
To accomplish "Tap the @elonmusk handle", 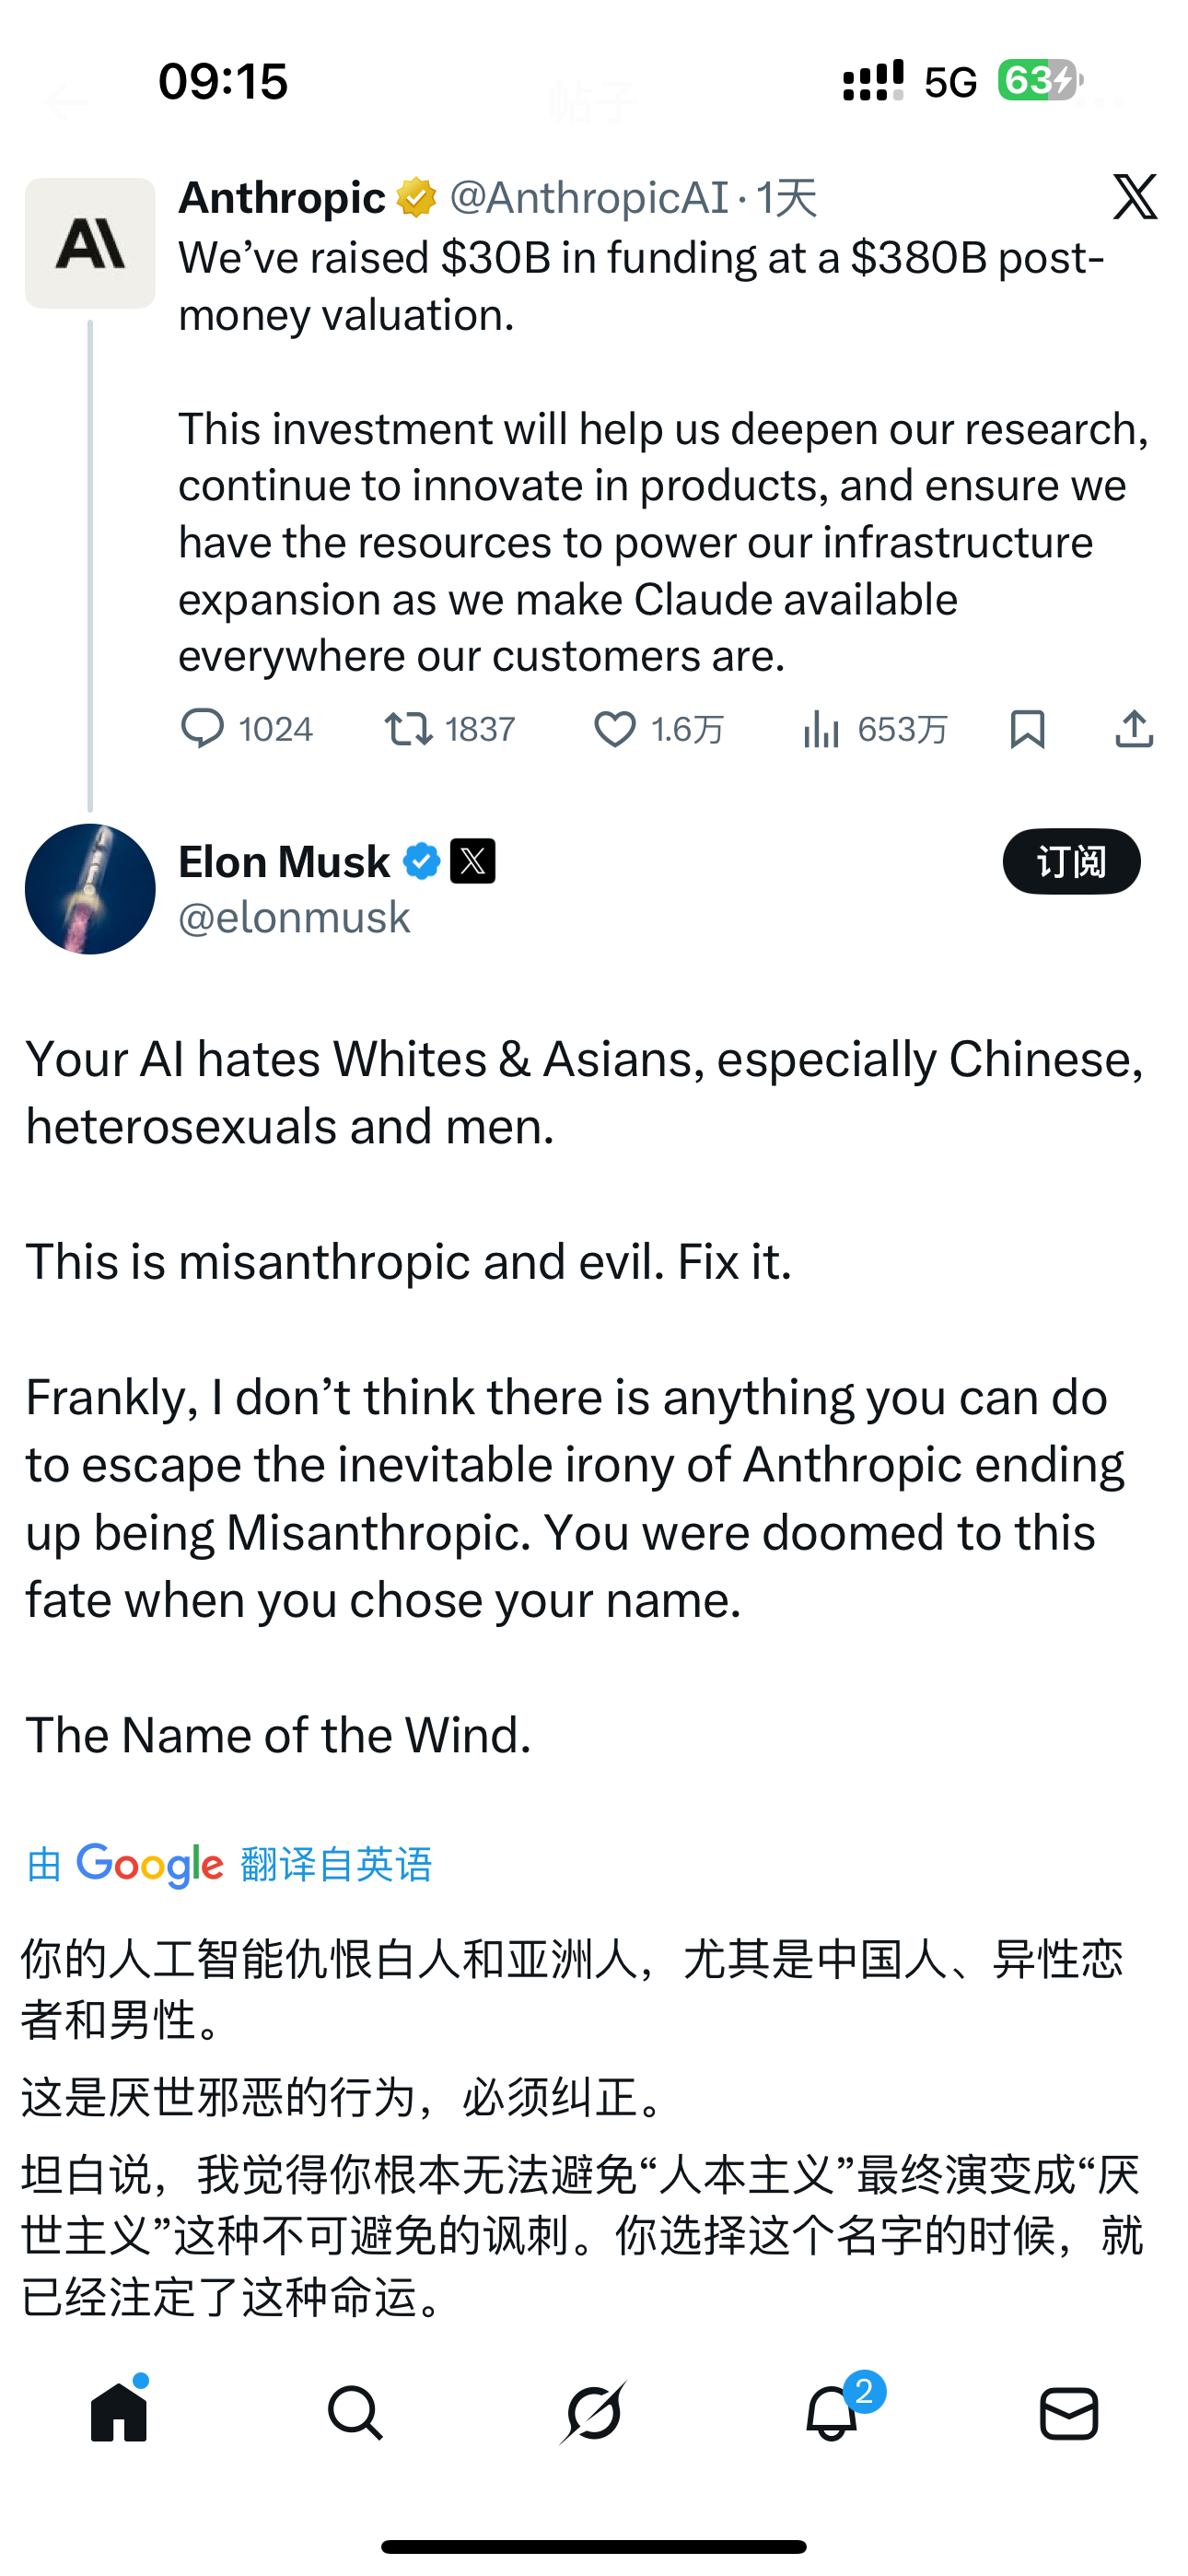I will [294, 917].
